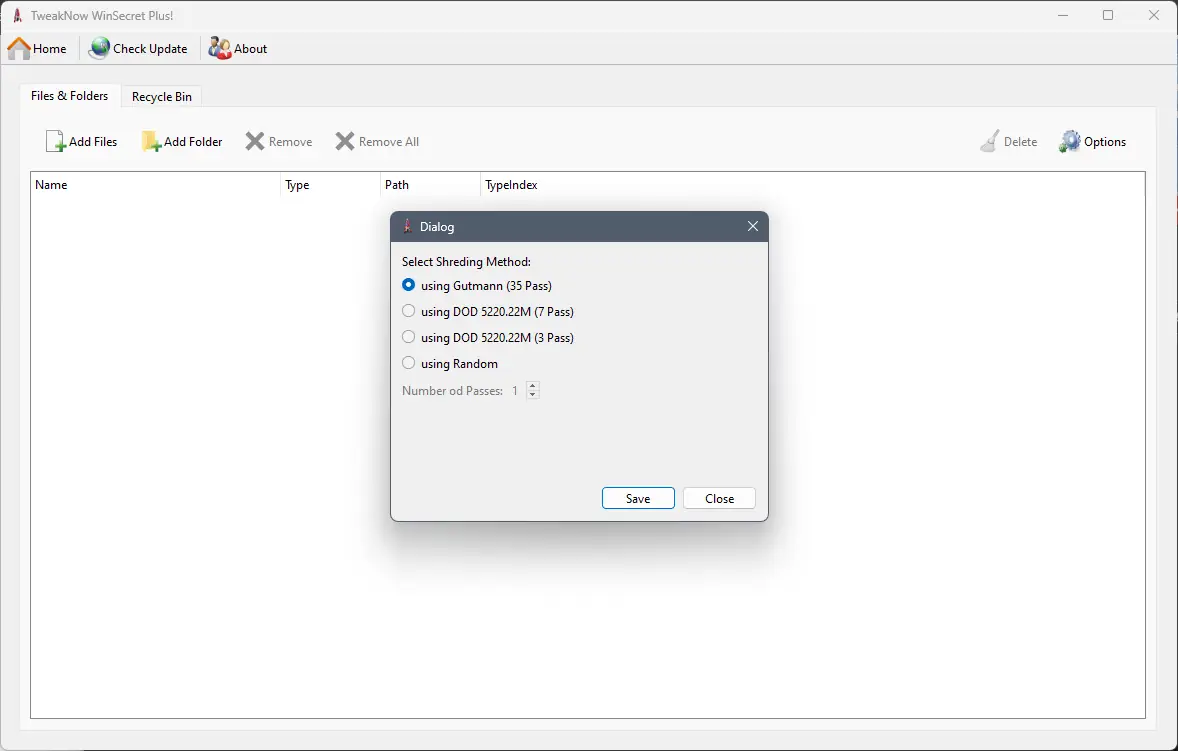Sort files by the Path column

coord(397,184)
